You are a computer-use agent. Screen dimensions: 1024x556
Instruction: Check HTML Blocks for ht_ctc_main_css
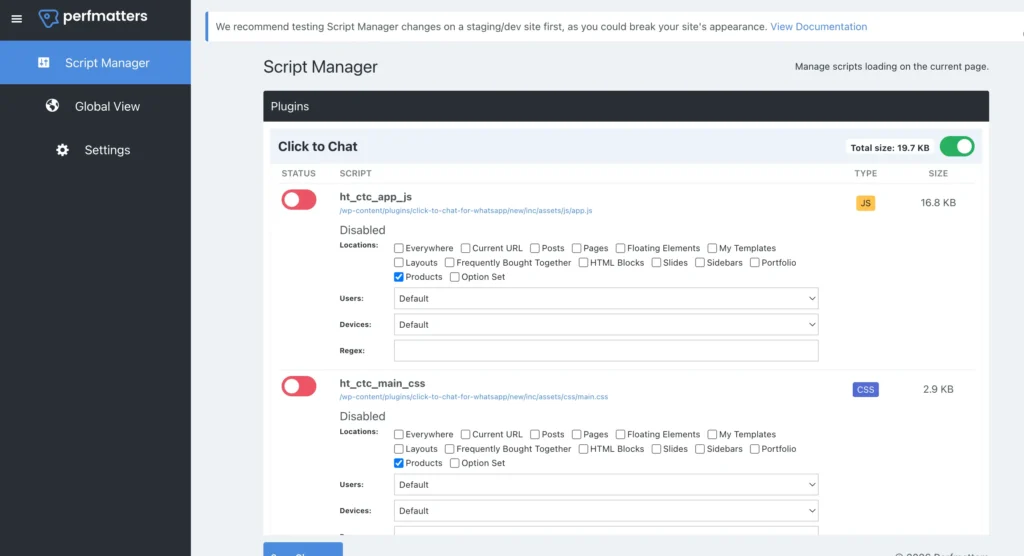click(583, 449)
